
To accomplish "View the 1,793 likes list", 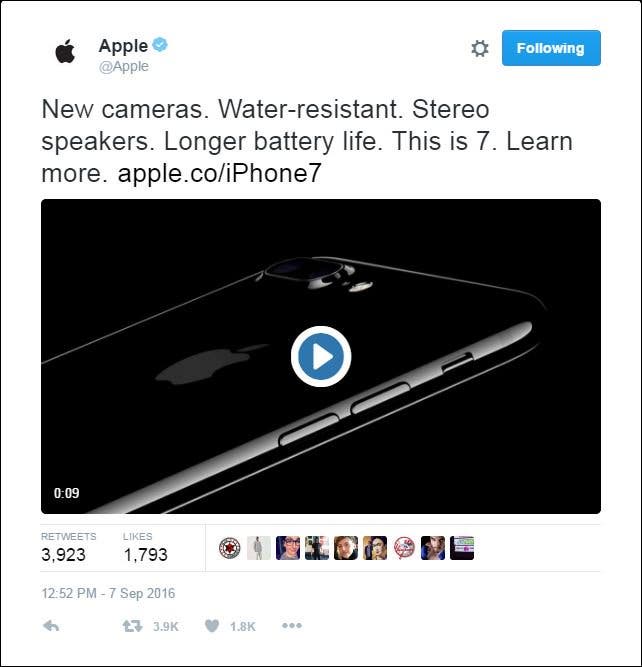I will click(x=146, y=548).
